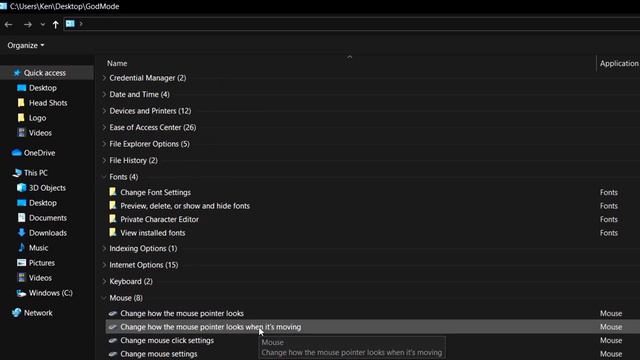This screenshot has width=640, height=360.
Task: Expand Credential Manager group
Action: [x=104, y=78]
